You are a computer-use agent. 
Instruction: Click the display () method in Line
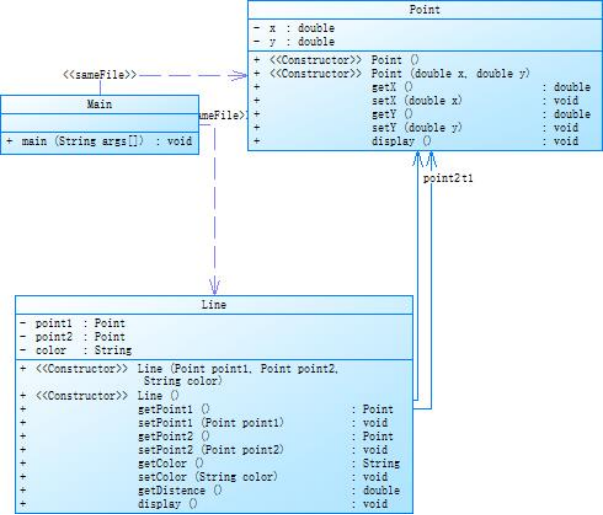click(x=205, y=504)
